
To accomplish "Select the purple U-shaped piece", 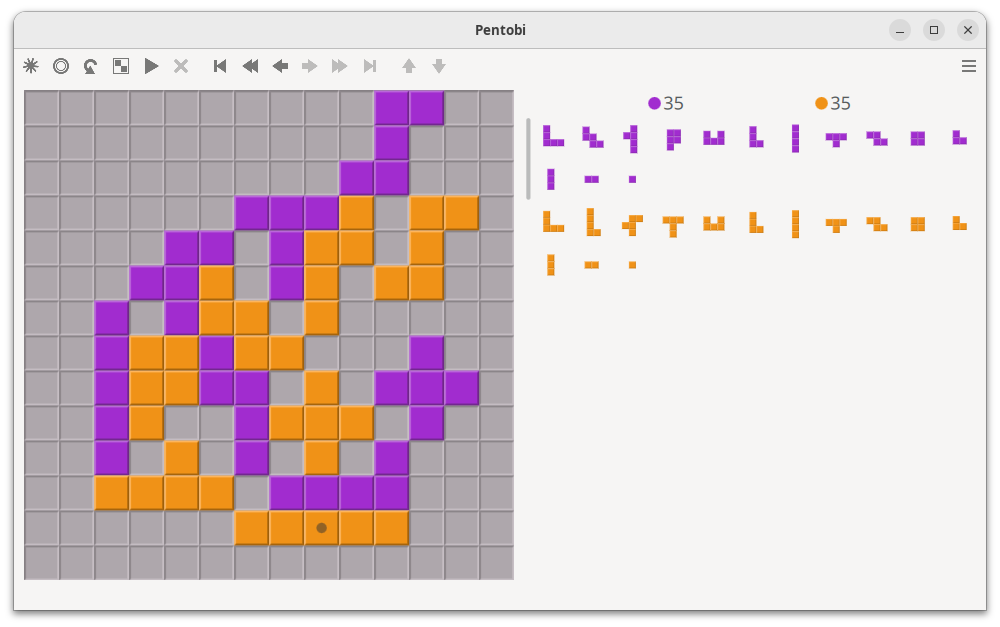I will pos(713,138).
